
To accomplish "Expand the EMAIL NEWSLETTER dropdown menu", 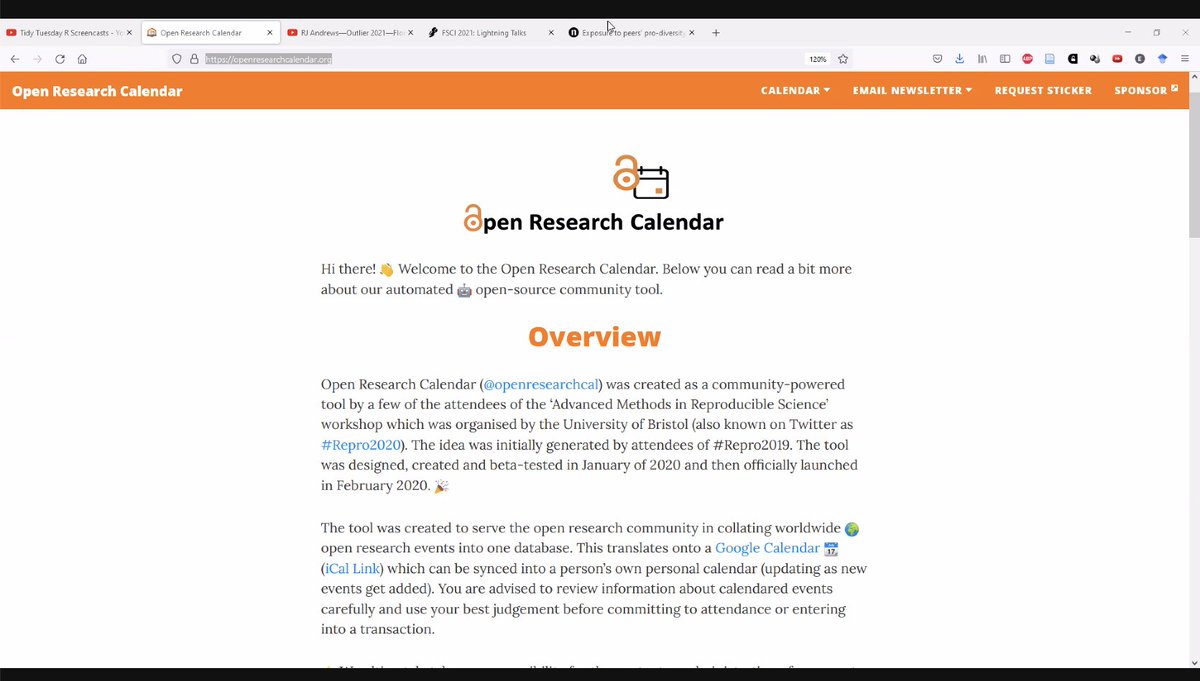I will click(x=913, y=91).
